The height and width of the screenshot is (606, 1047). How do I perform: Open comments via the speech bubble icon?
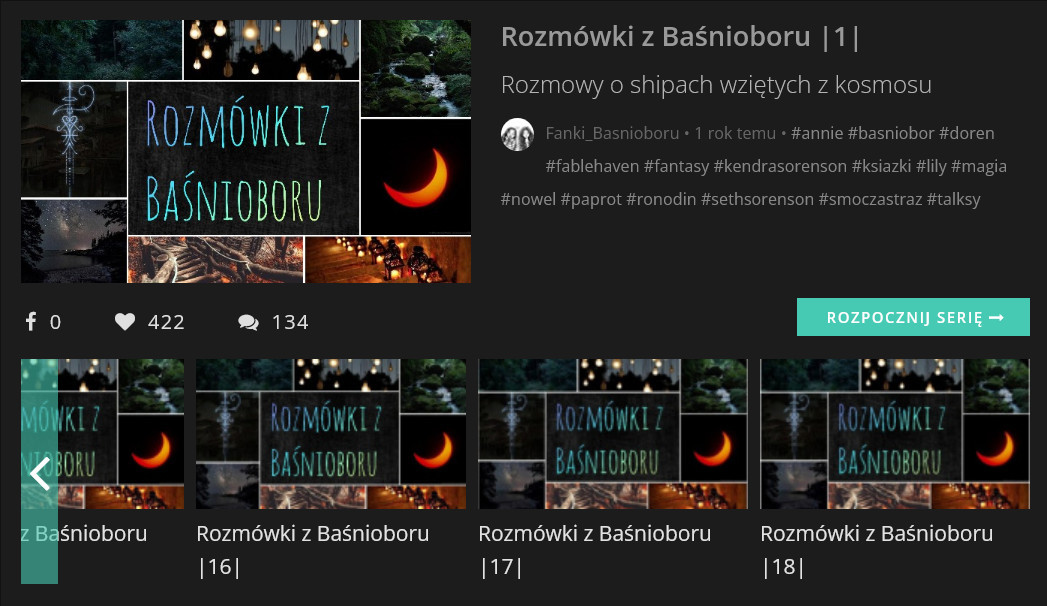click(x=248, y=322)
